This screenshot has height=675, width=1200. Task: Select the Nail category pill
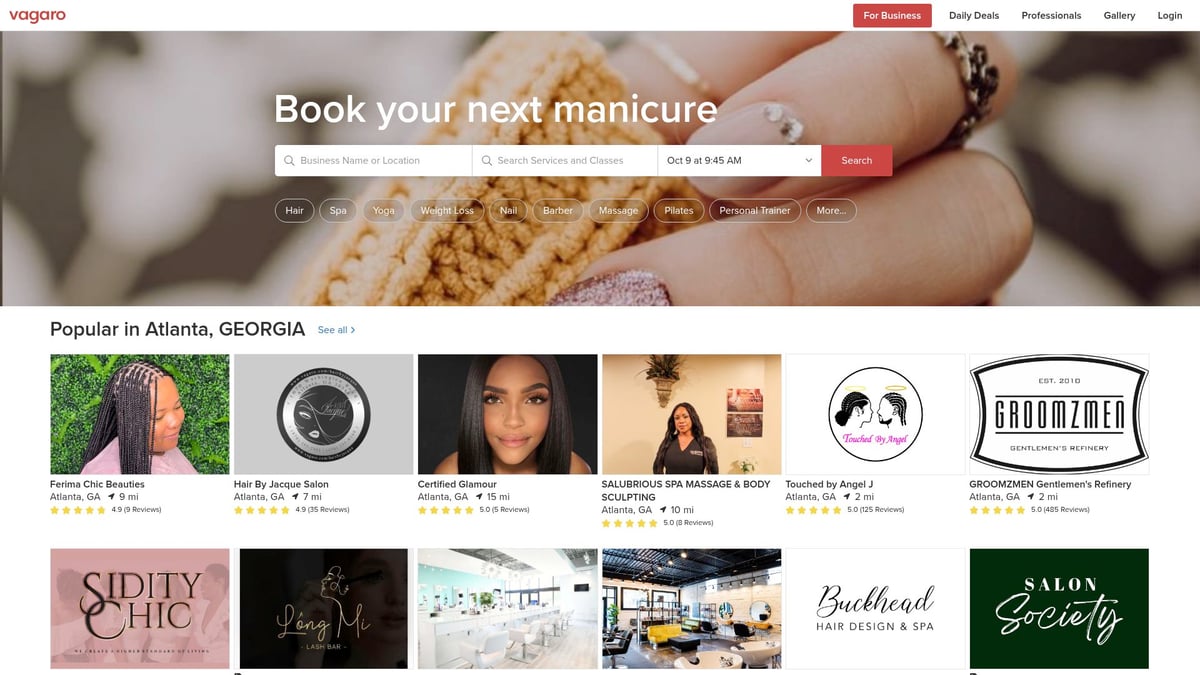508,211
